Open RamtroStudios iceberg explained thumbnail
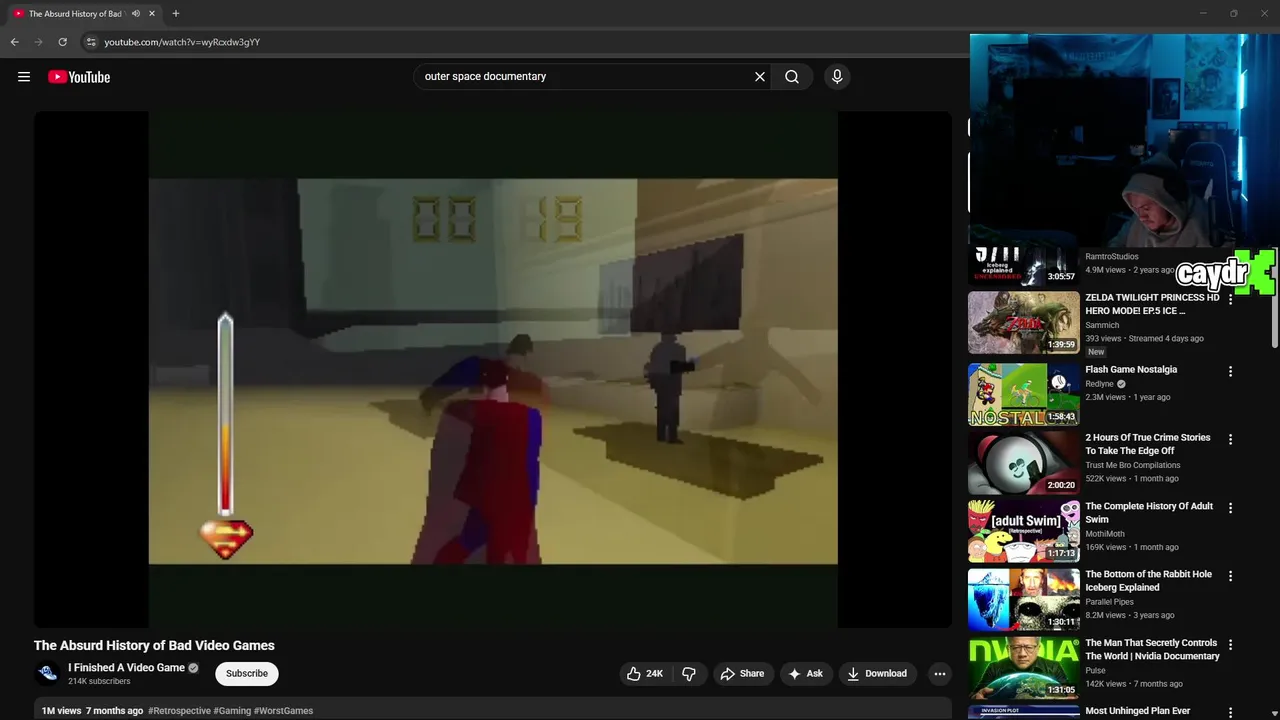This screenshot has width=1280, height=720. point(1024,266)
